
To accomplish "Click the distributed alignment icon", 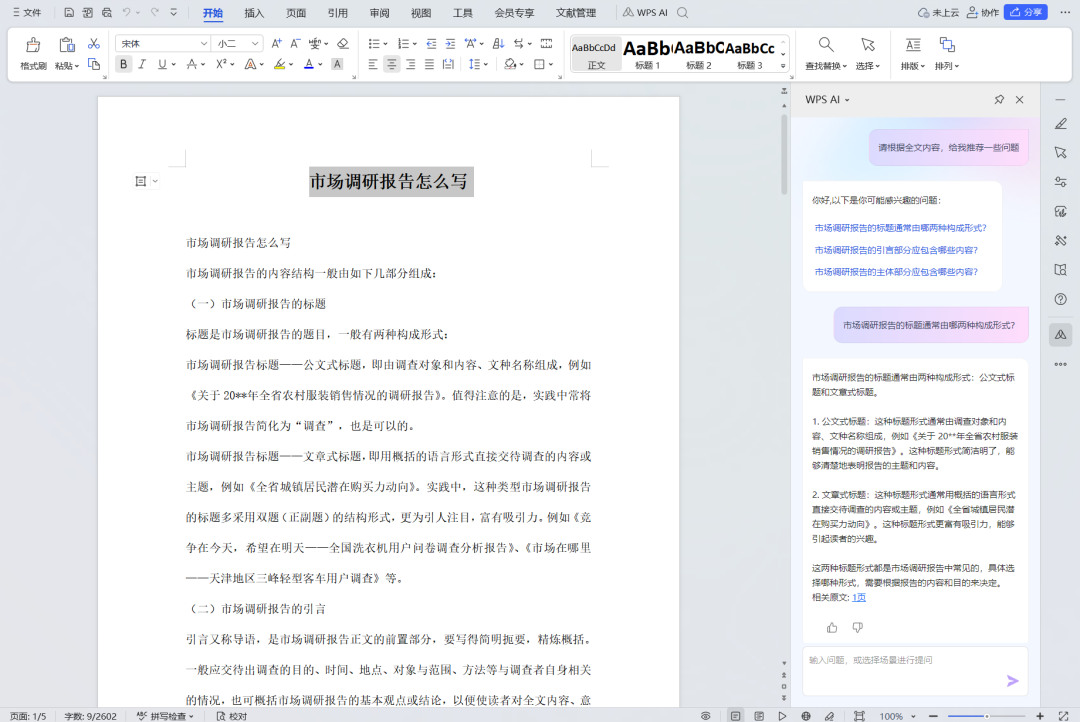I will tap(448, 64).
